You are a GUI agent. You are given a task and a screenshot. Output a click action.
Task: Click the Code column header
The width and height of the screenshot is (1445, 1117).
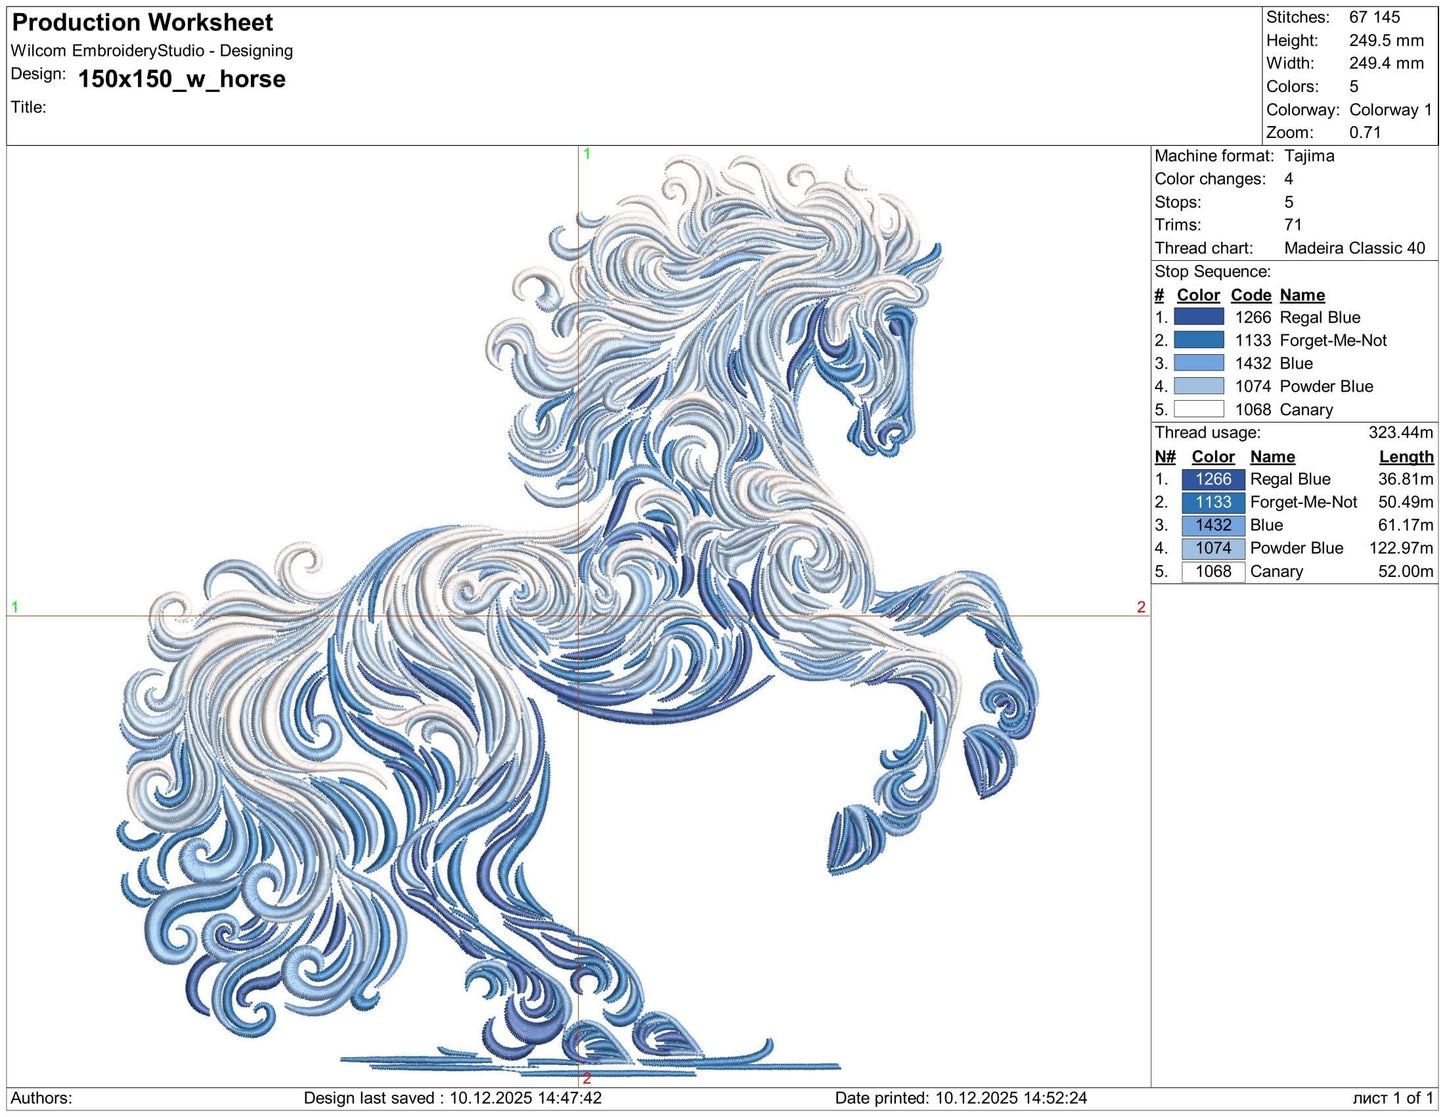[x=1251, y=295]
